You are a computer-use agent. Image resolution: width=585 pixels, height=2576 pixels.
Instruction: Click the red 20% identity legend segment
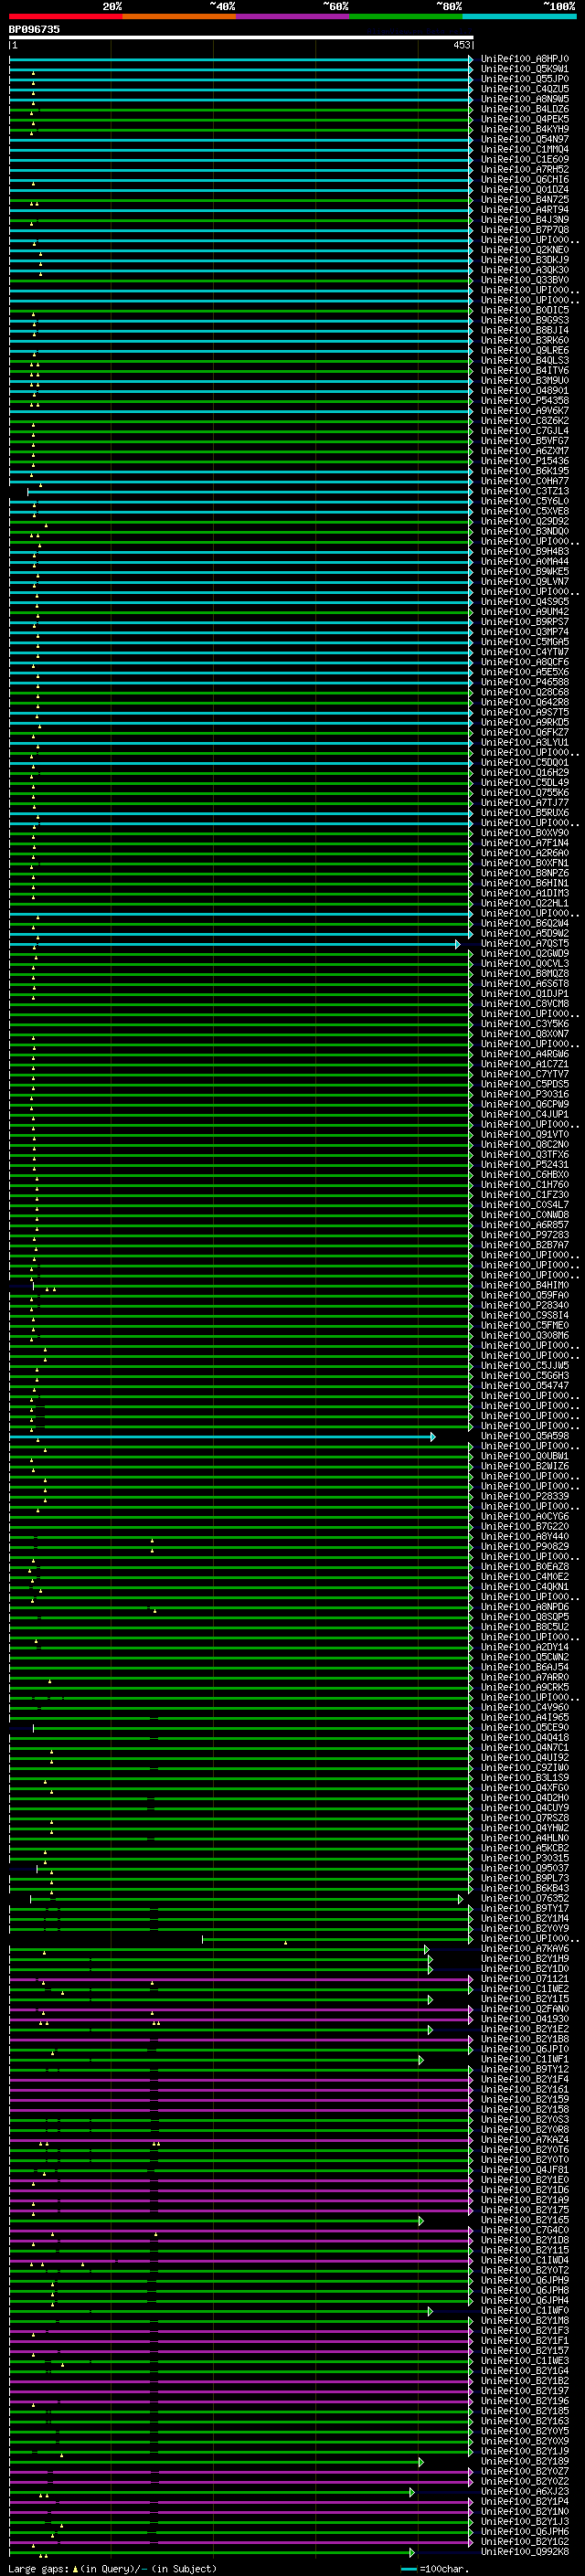pos(66,16)
